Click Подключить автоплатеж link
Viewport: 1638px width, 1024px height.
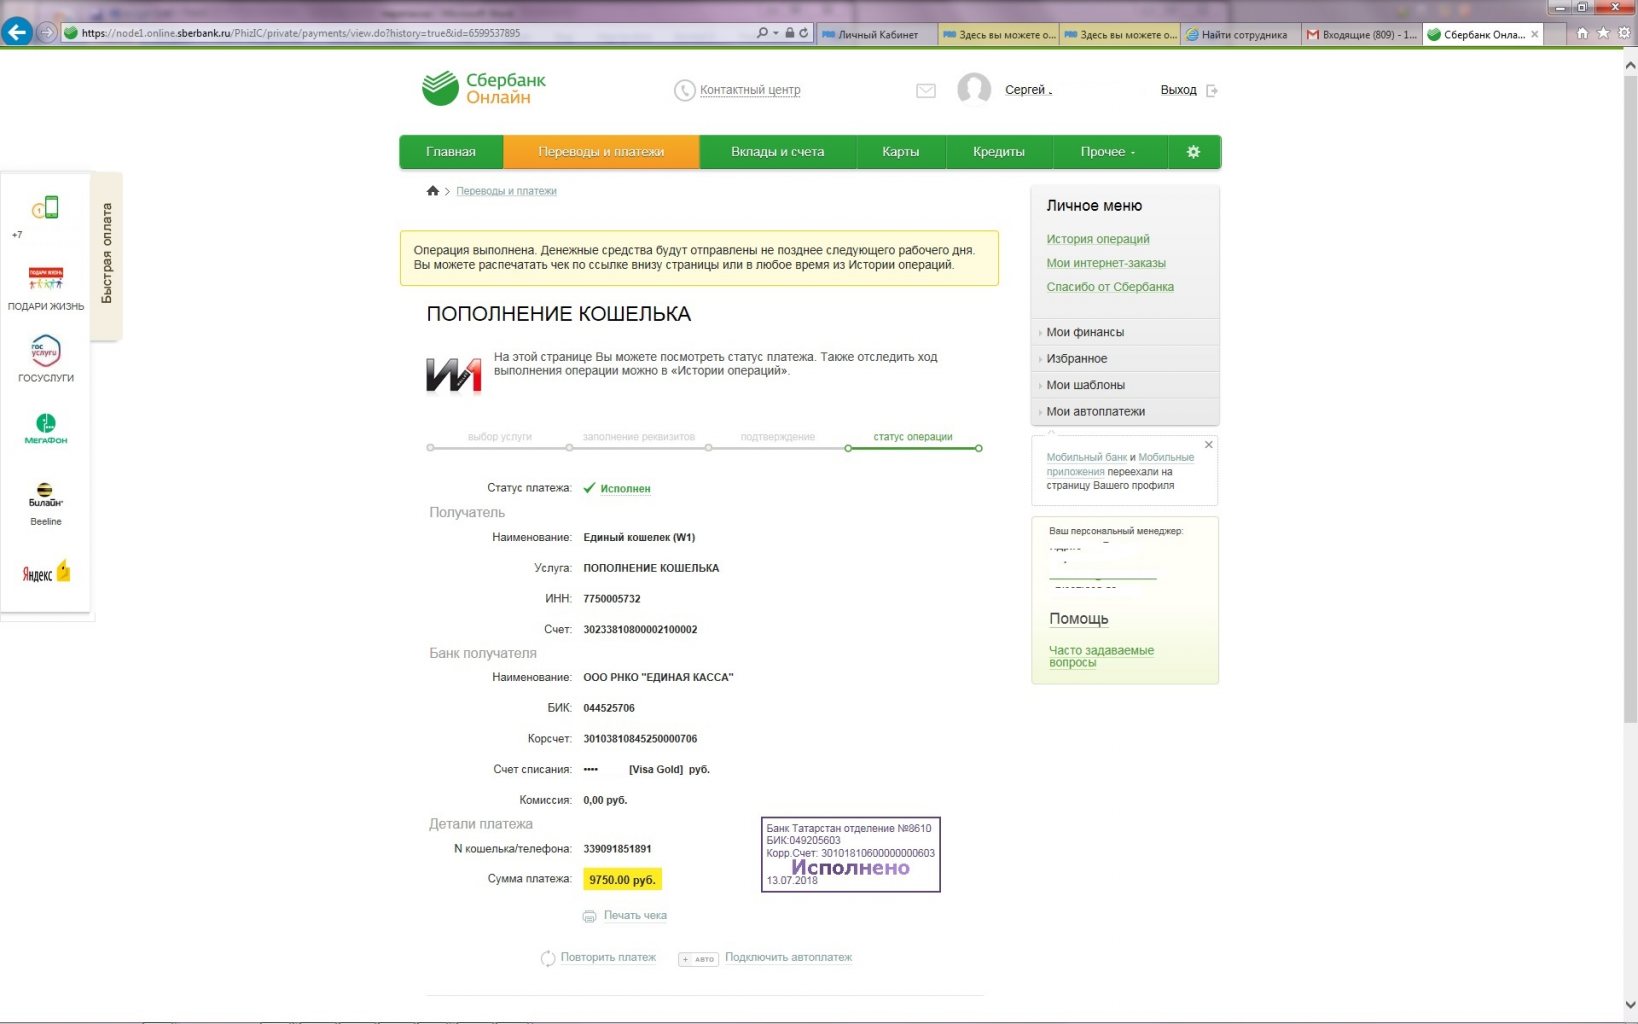click(788, 958)
